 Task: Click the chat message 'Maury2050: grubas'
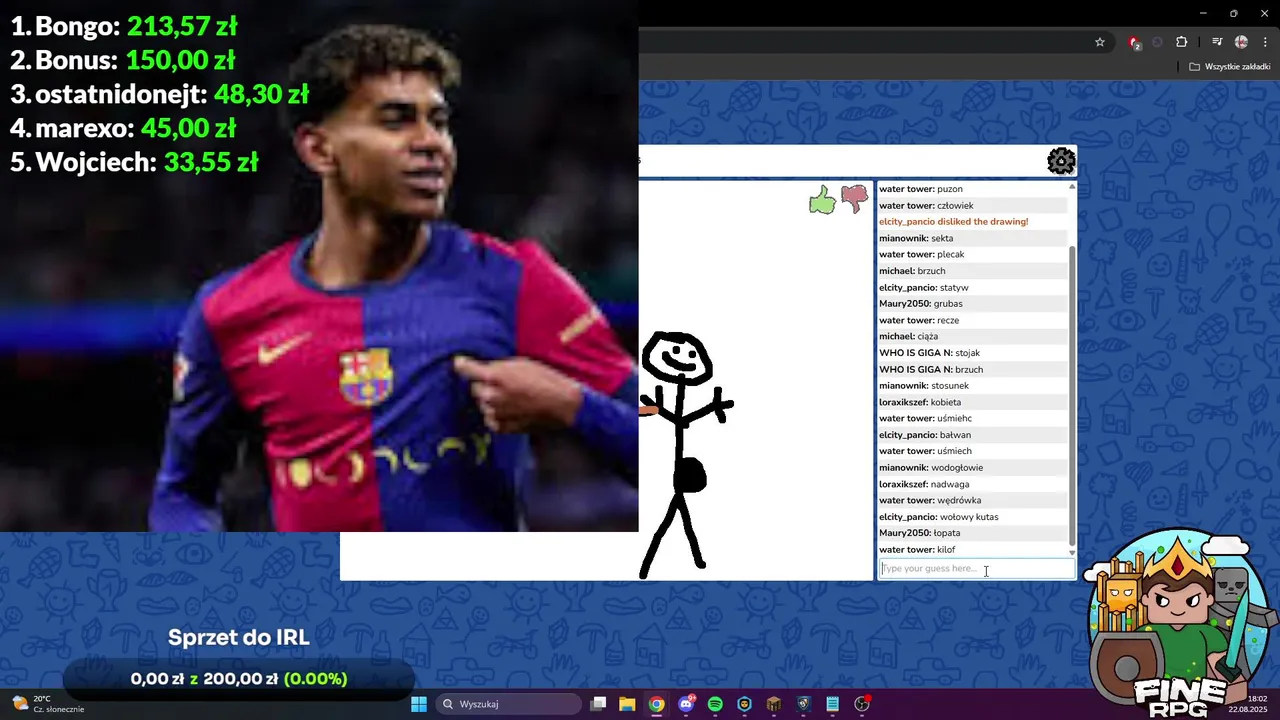tap(920, 303)
